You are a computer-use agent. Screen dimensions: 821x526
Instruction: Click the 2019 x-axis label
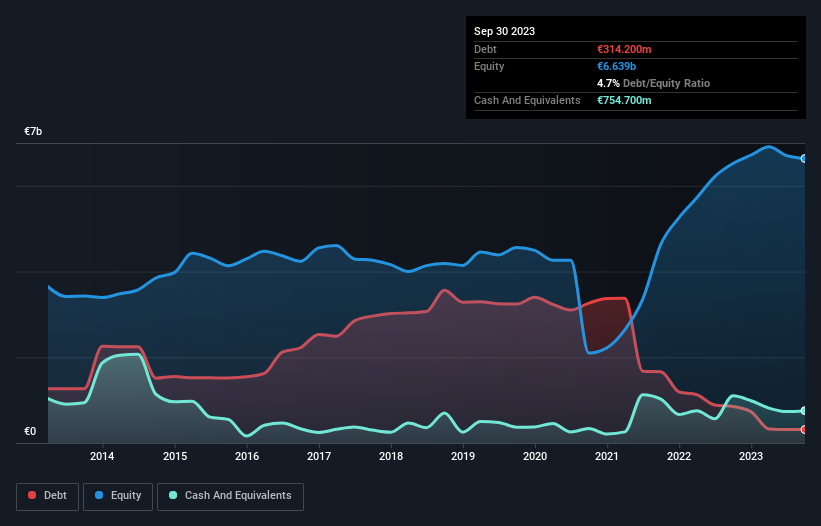463,456
